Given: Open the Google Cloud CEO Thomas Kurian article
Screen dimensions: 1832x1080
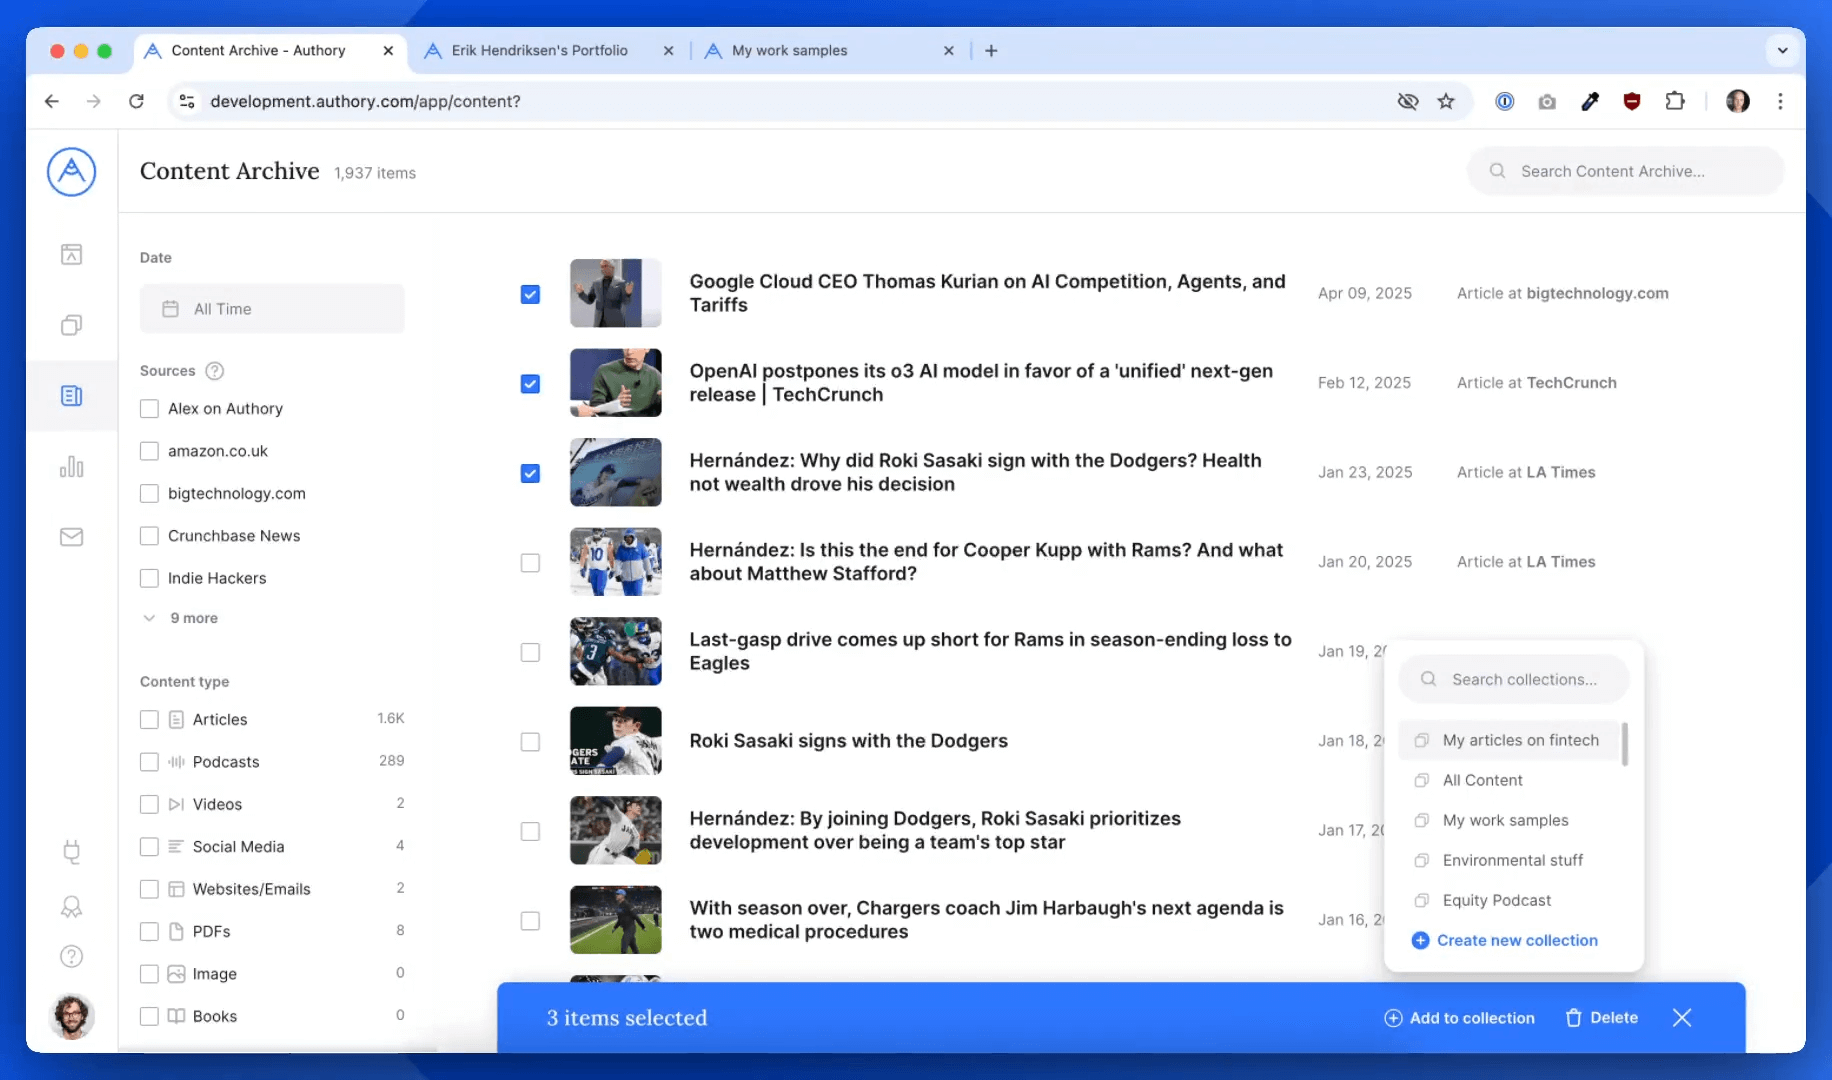Looking at the screenshot, I should point(987,293).
